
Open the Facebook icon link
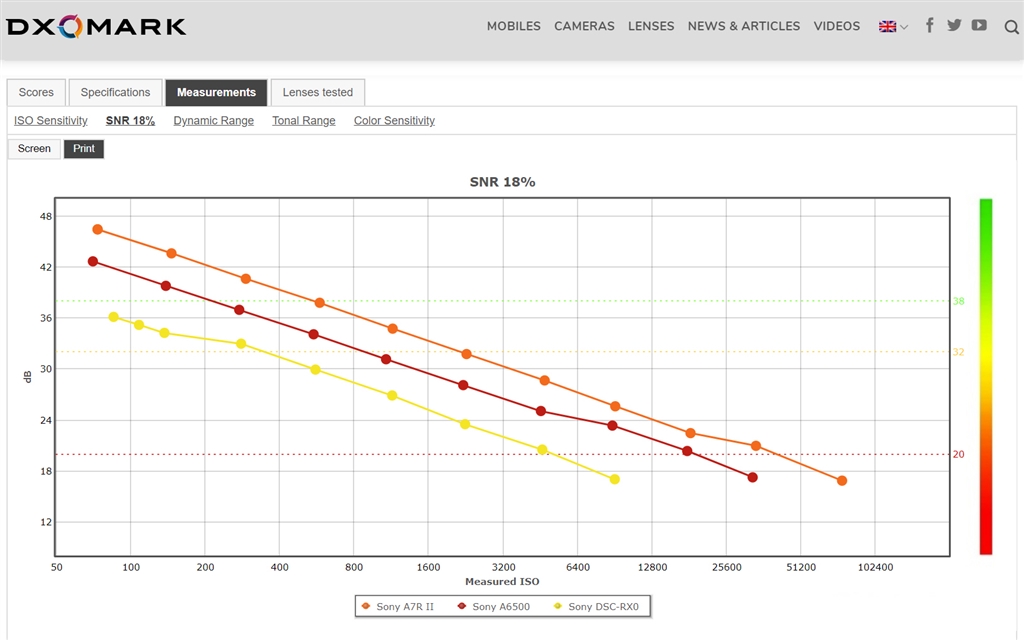pyautogui.click(x=929, y=25)
